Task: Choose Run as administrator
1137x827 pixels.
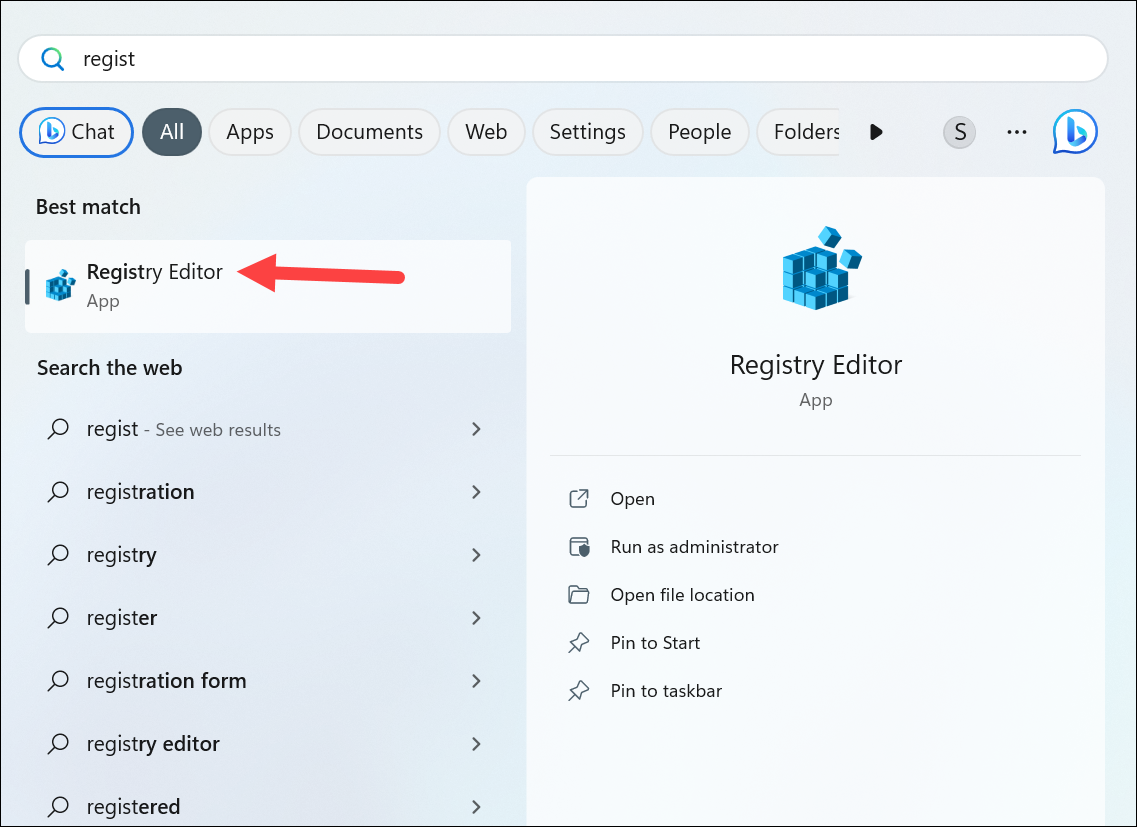Action: (694, 547)
